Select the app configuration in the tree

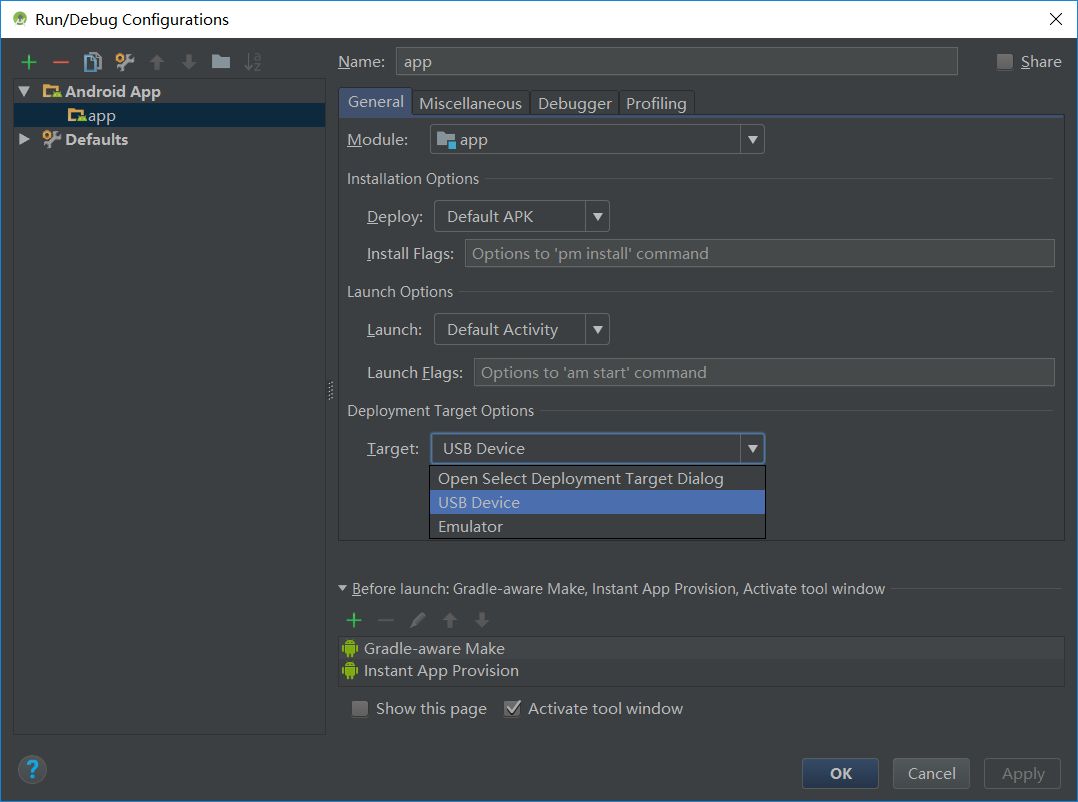tap(169, 115)
